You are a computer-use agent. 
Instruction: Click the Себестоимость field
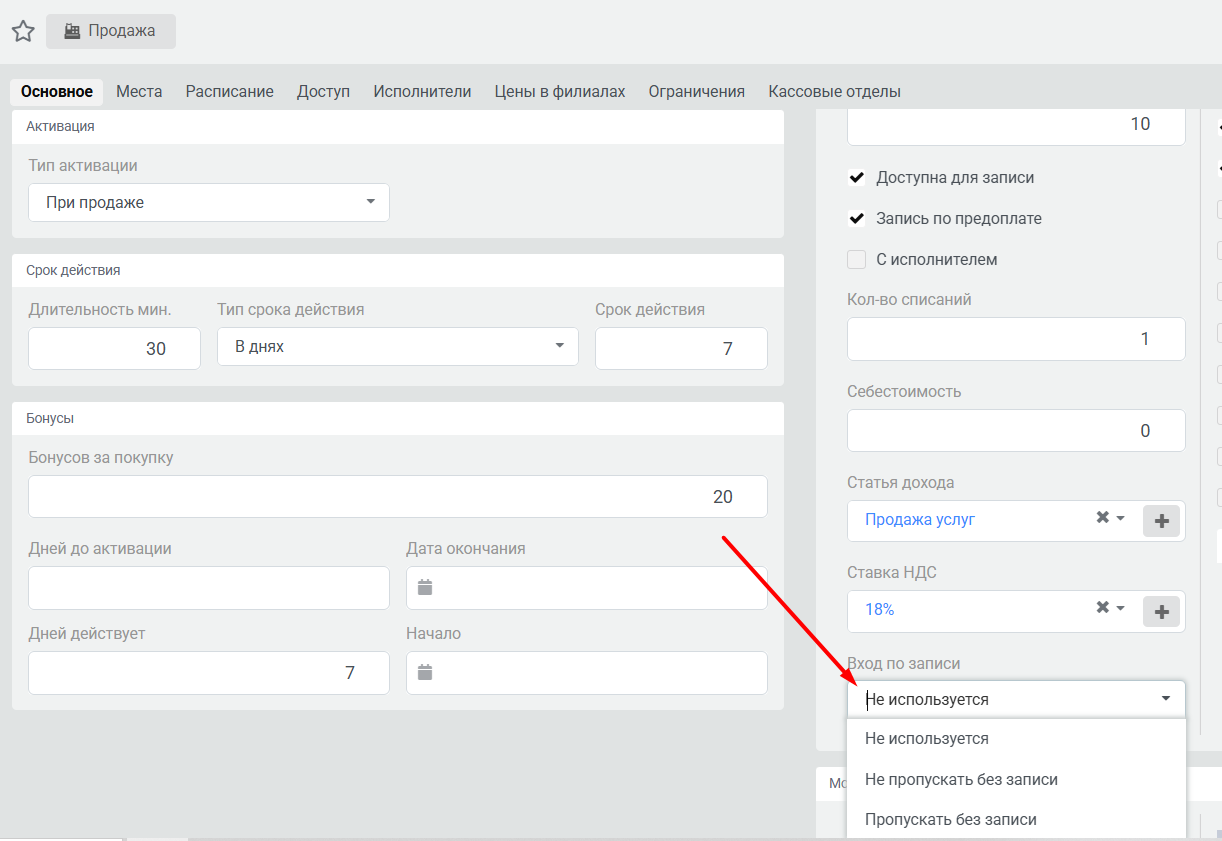pos(1016,431)
